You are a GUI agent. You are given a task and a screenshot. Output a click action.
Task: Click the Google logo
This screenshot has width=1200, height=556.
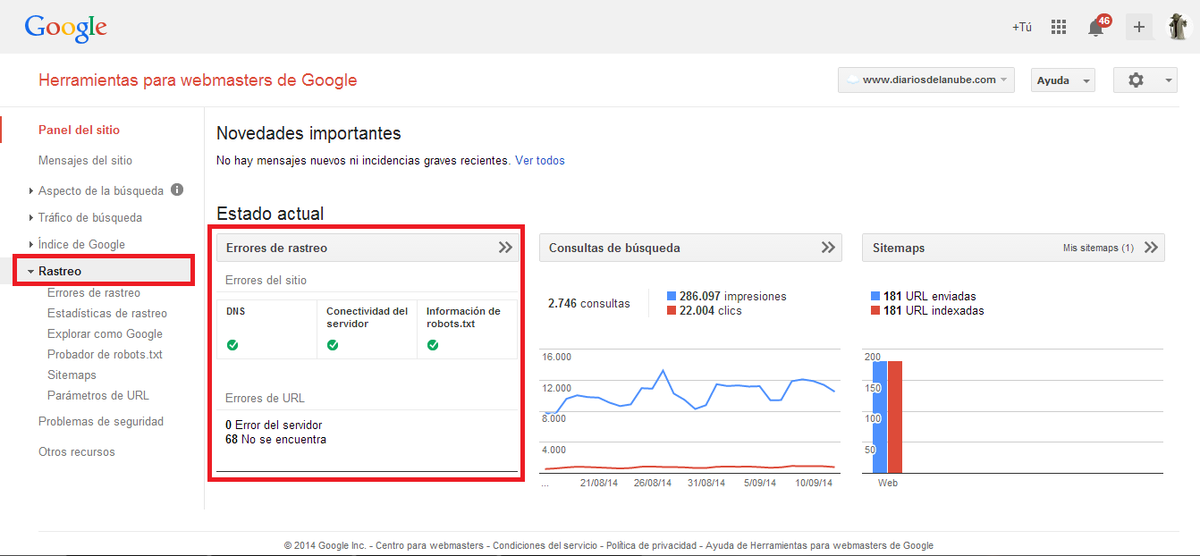coord(66,28)
